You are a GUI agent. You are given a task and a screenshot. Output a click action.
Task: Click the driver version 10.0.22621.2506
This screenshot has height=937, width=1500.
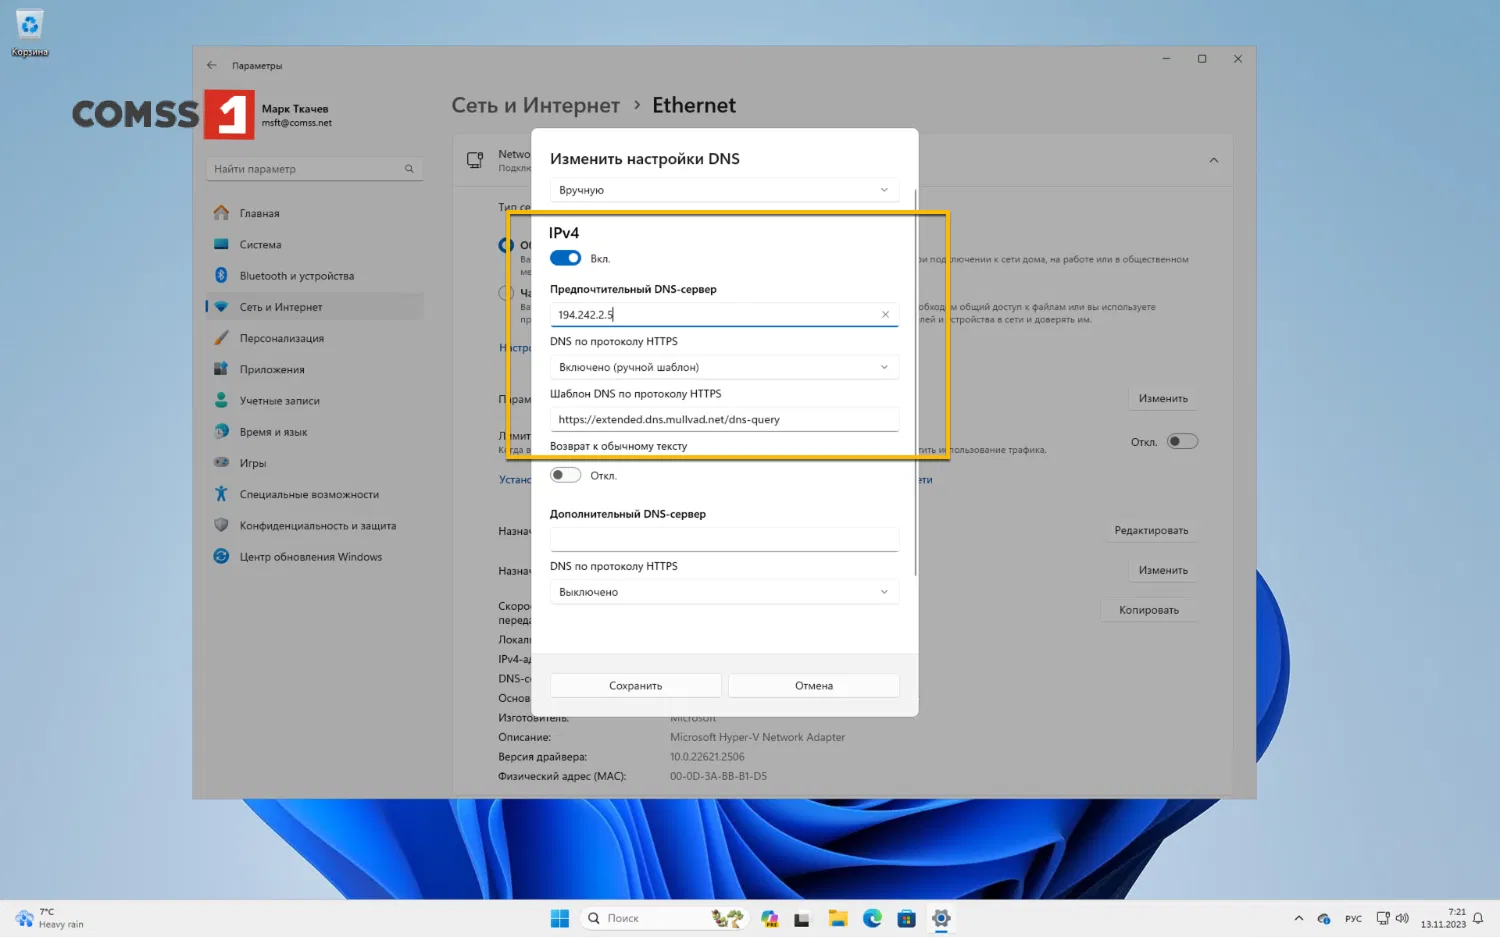coord(707,757)
